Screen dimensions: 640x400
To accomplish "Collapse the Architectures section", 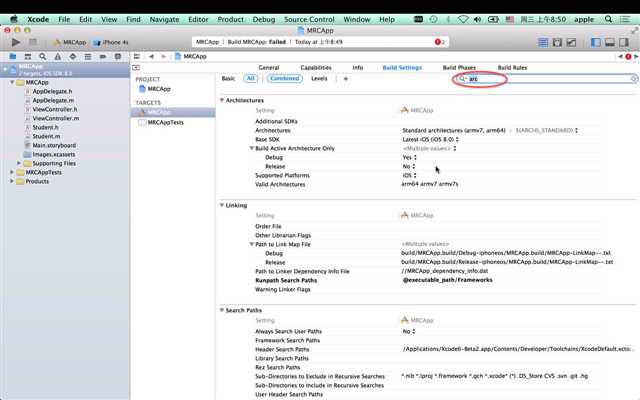I will 222,100.
